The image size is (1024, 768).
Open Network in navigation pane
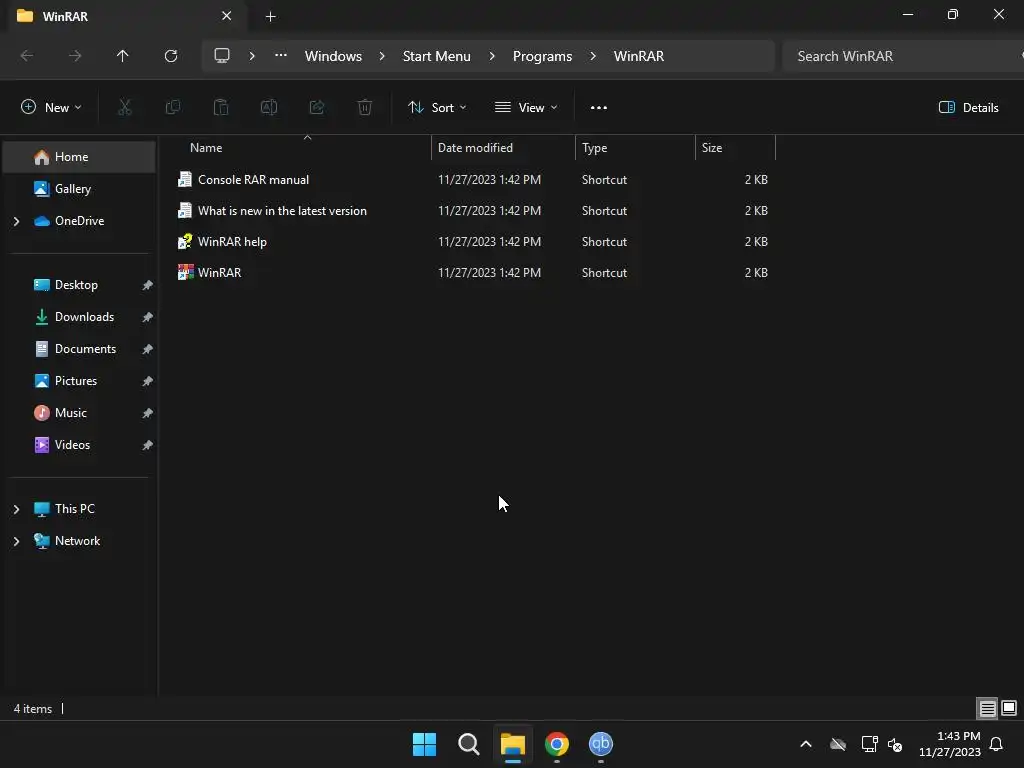(77, 541)
